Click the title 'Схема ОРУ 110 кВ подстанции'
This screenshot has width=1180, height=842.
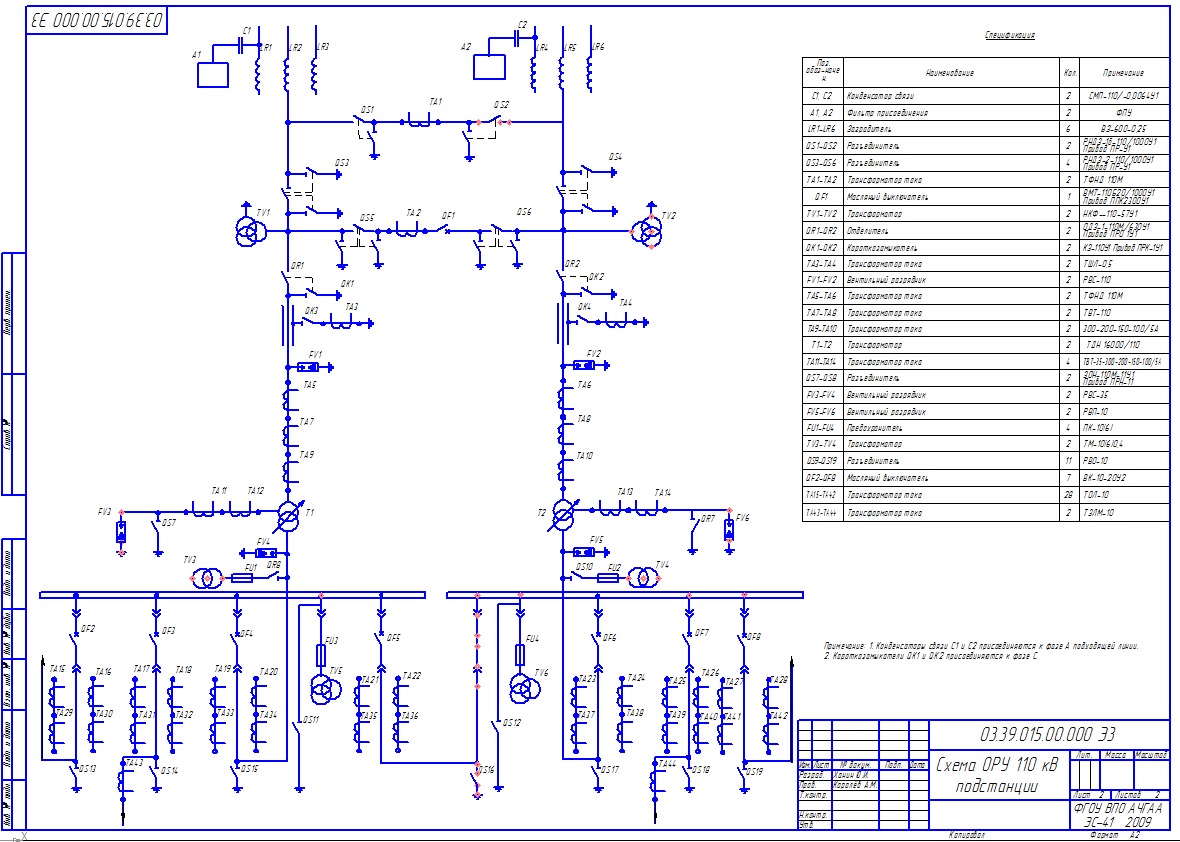pyautogui.click(x=997, y=776)
